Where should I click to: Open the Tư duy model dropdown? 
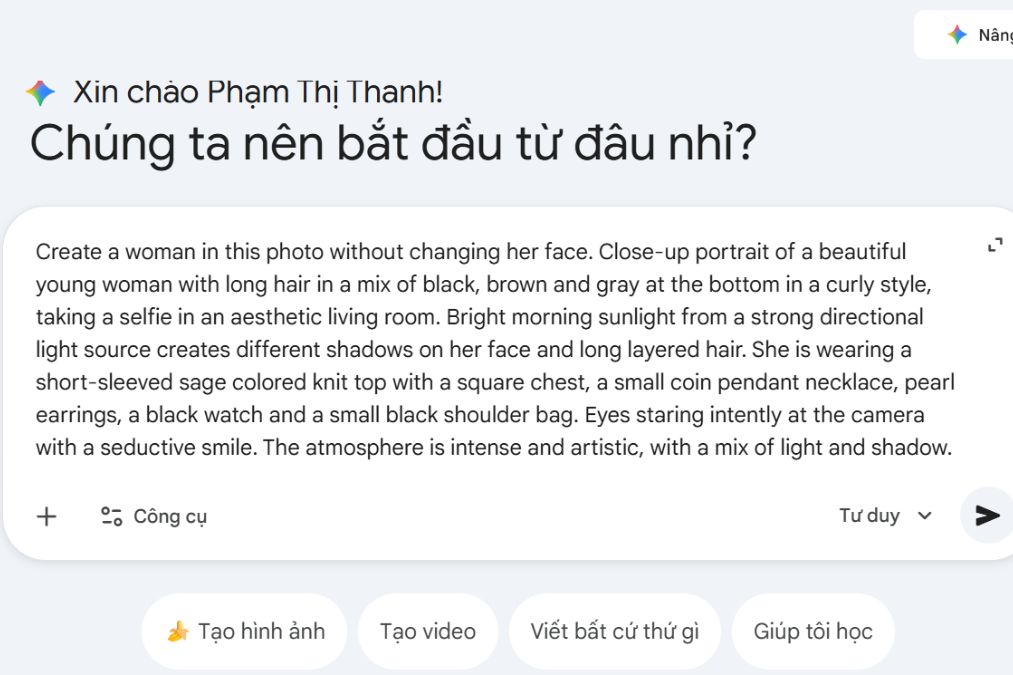pos(884,516)
